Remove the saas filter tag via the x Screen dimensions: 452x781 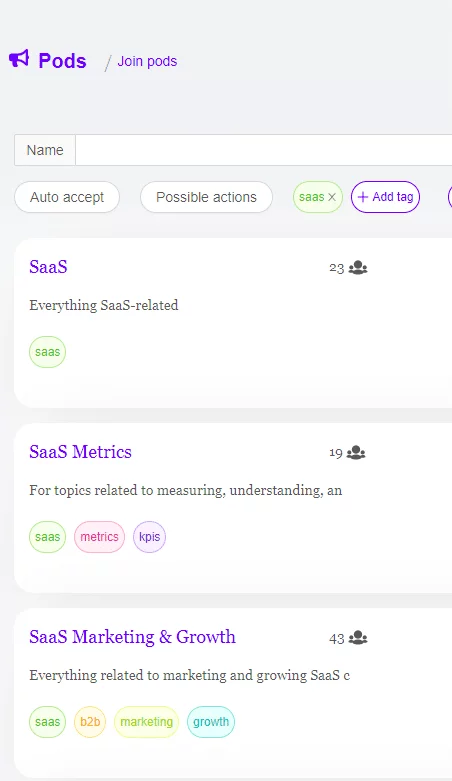point(332,197)
